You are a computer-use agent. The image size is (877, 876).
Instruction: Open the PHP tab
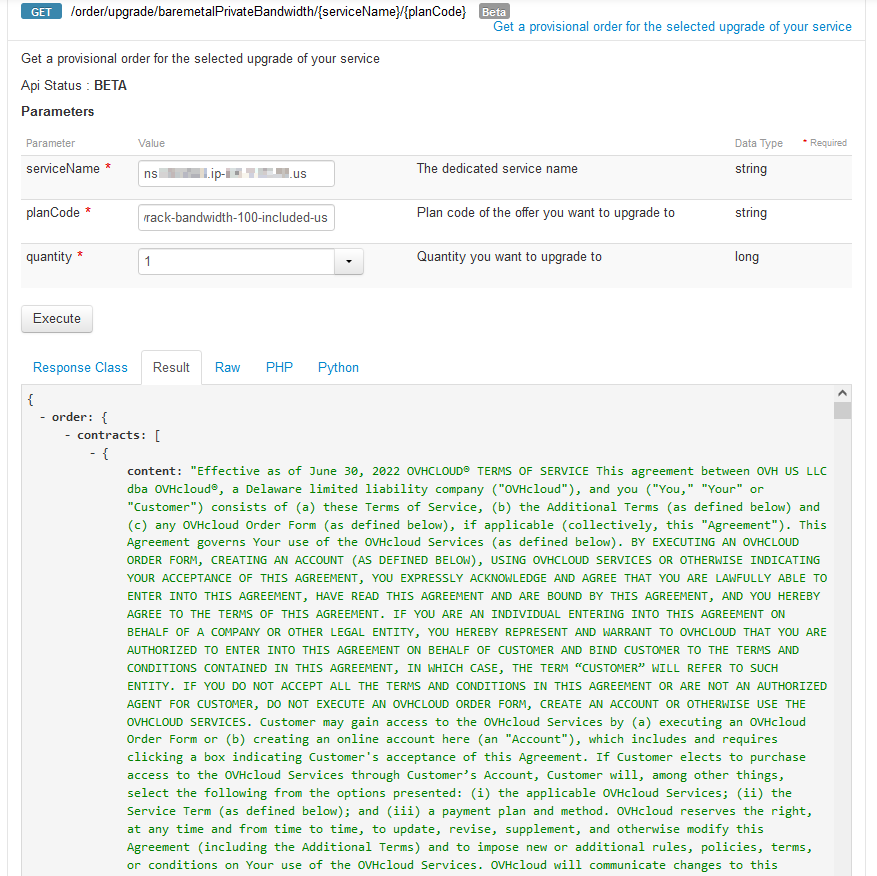tap(279, 368)
